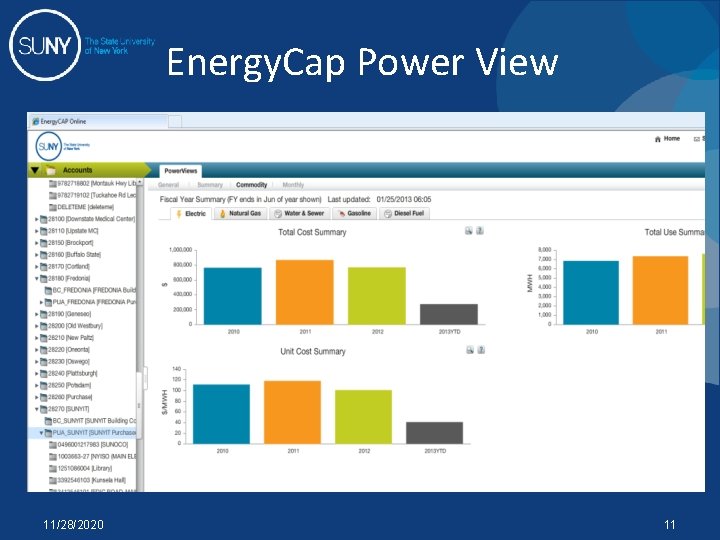The image size is (720, 540).
Task: Click the Unit Cost Summary chart title
Action: (313, 352)
